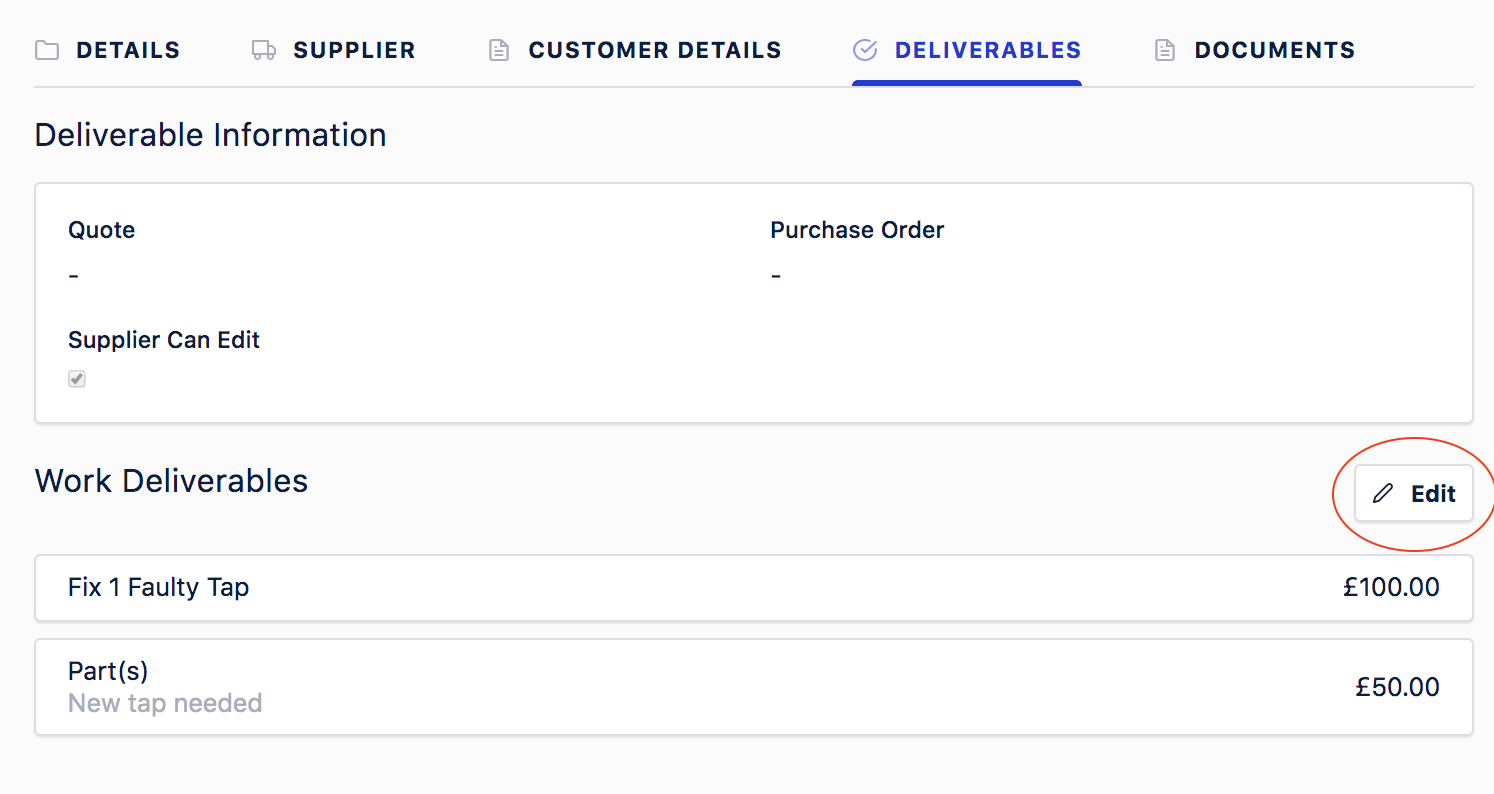Viewport: 1494px width, 794px height.
Task: Edit the Work Deliverables list
Action: point(1414,493)
